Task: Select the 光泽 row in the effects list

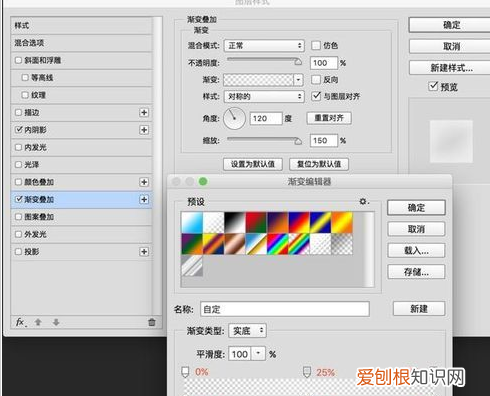Action: coord(82,165)
